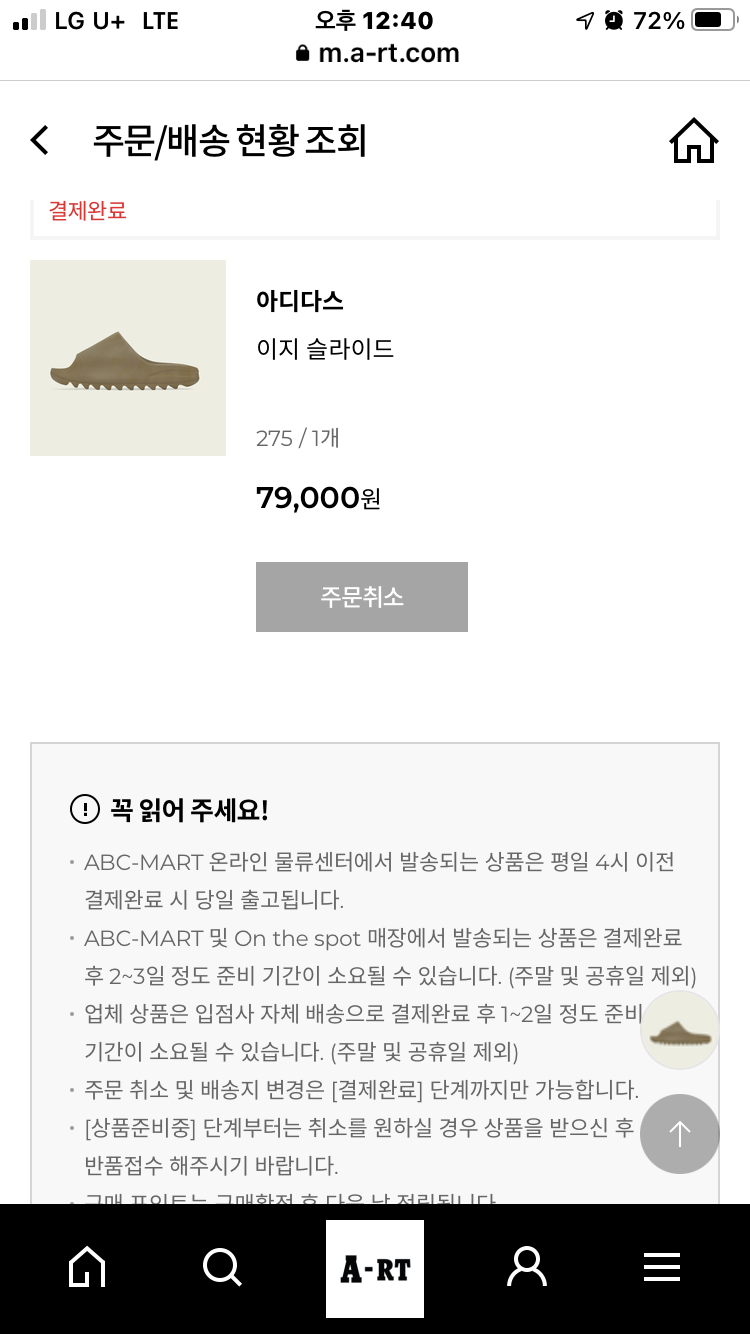Tap the A-RT logo in the bottom bar

(375, 1269)
